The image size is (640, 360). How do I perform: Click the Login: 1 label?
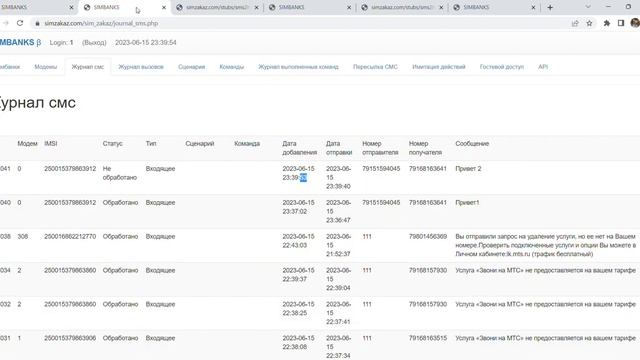[x=61, y=42]
